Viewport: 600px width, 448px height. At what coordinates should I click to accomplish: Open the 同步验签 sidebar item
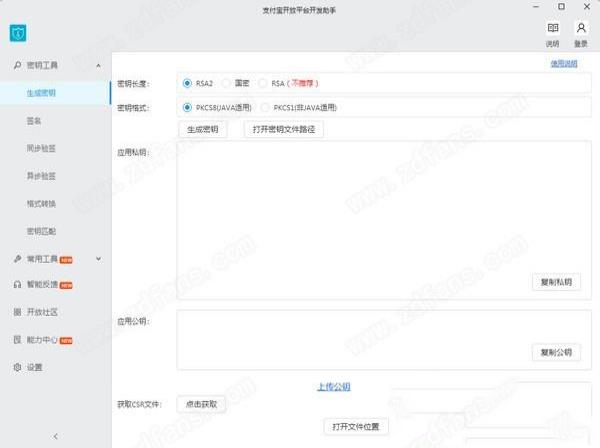tap(41, 148)
